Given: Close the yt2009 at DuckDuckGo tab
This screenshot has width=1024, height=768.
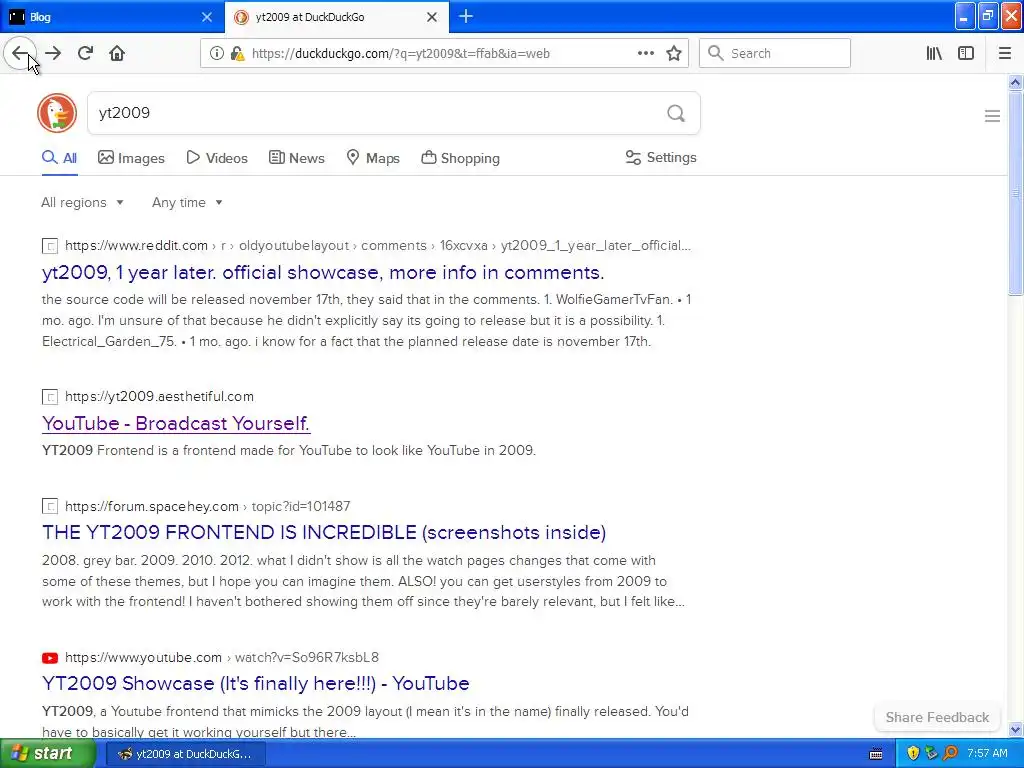Looking at the screenshot, I should [432, 17].
